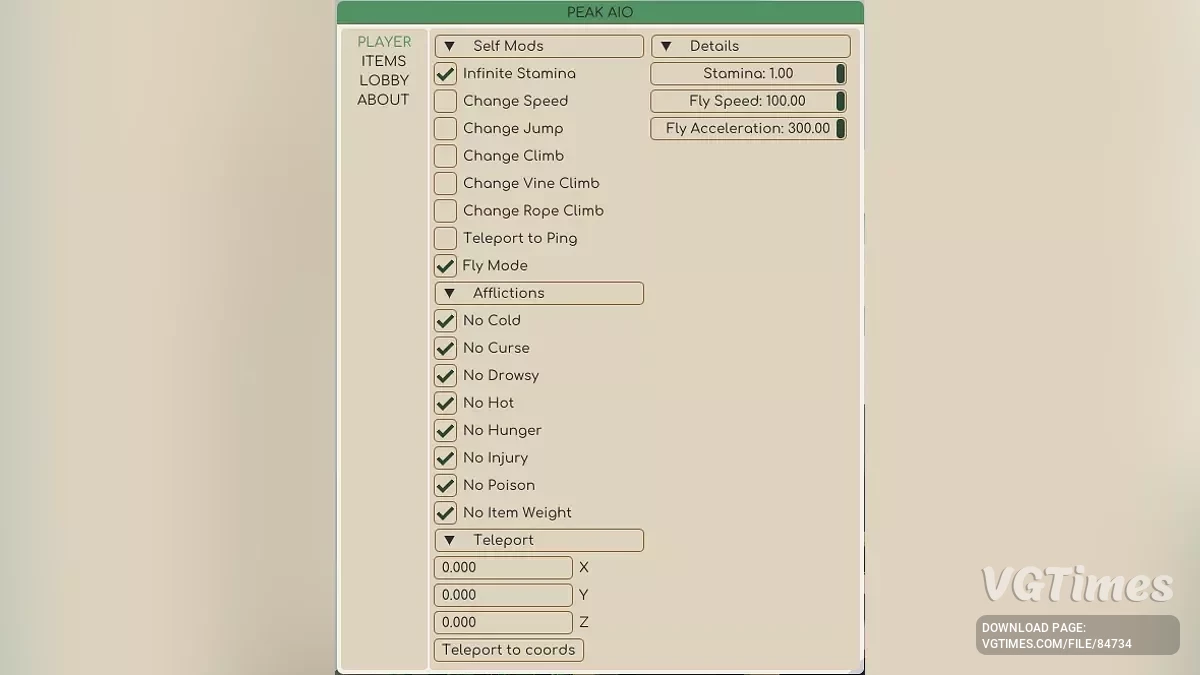Open the ITEMS tab
This screenshot has height=675, width=1200.
(x=384, y=61)
